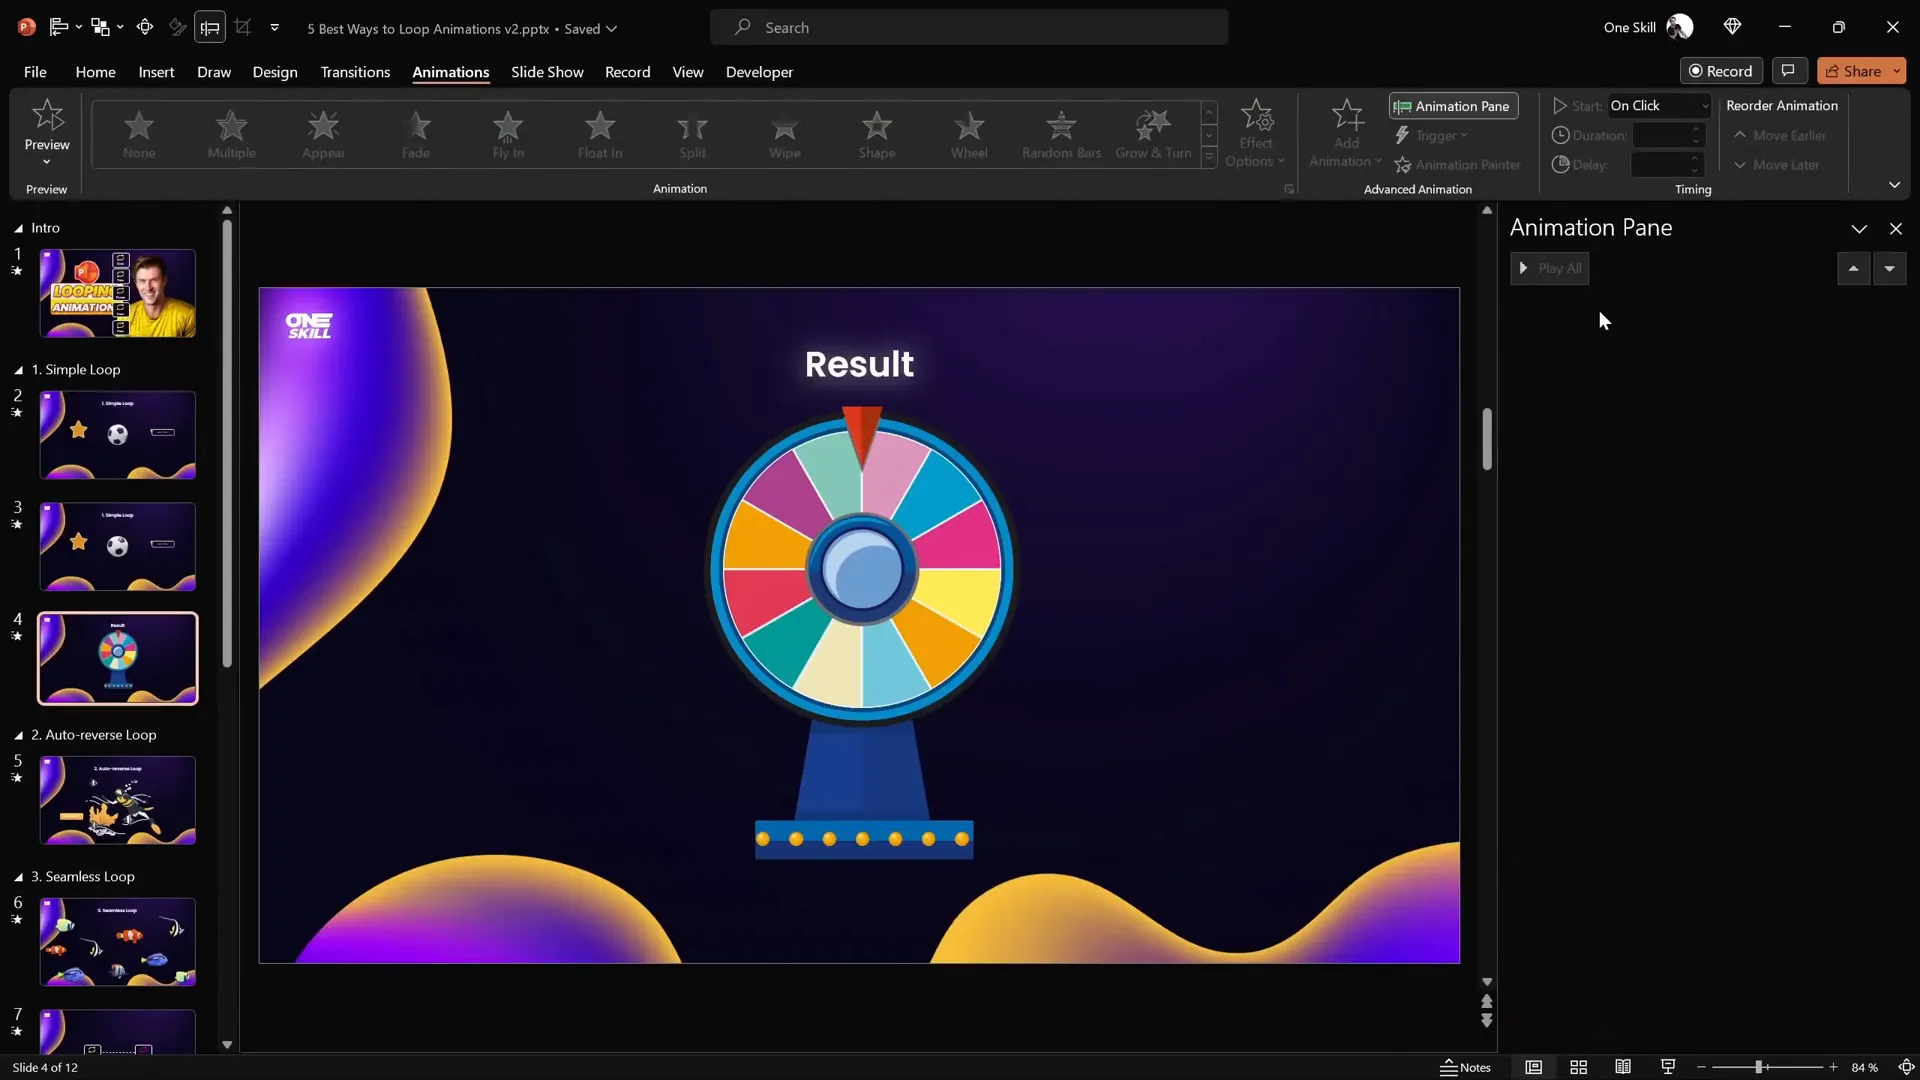Click the Preview animation star icon
1920x1080 pixels.
[x=47, y=116]
